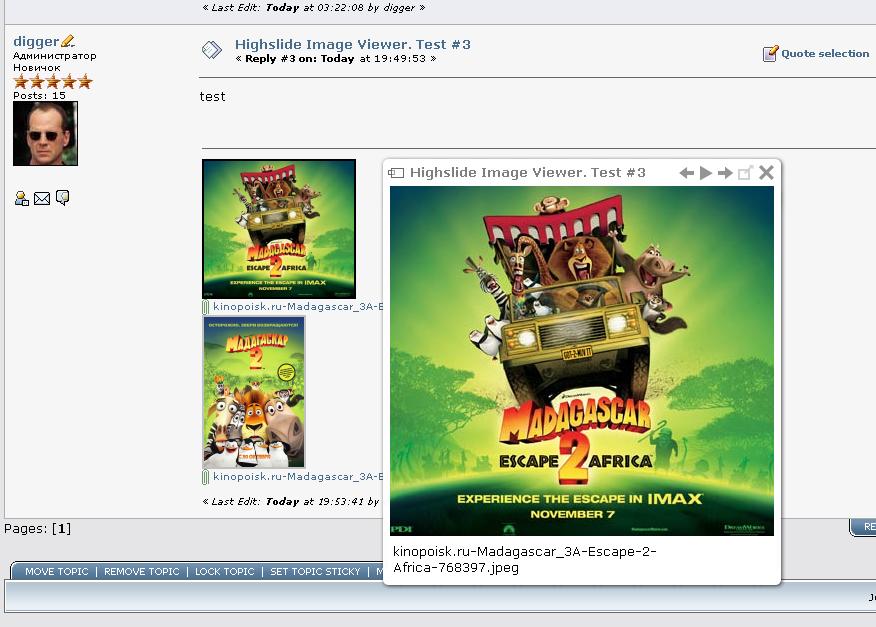Viewport: 876px width, 627px height.
Task: Click the 'Posts: 15' text
Action: 39,96
